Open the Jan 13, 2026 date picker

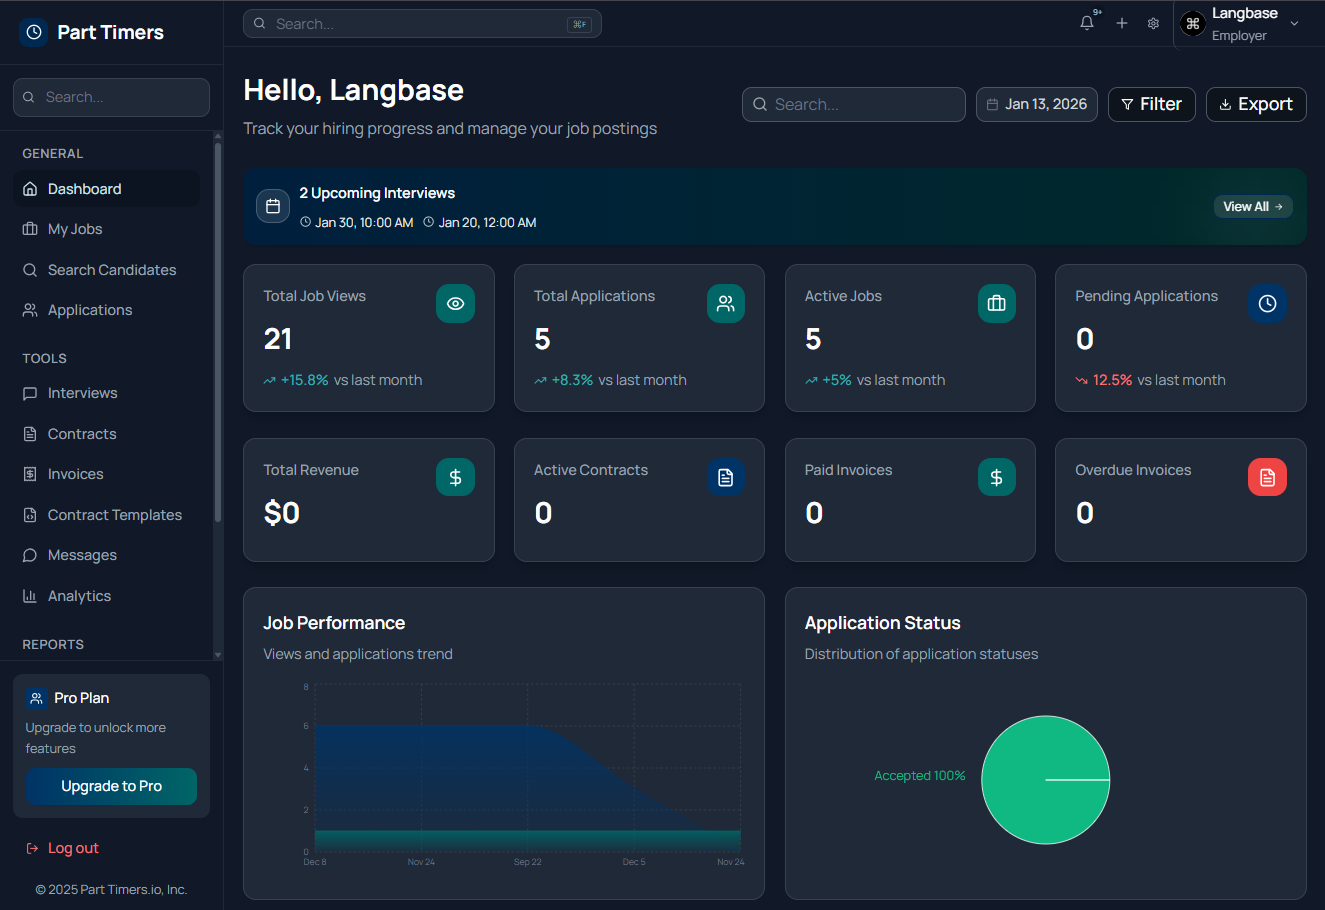point(1036,104)
